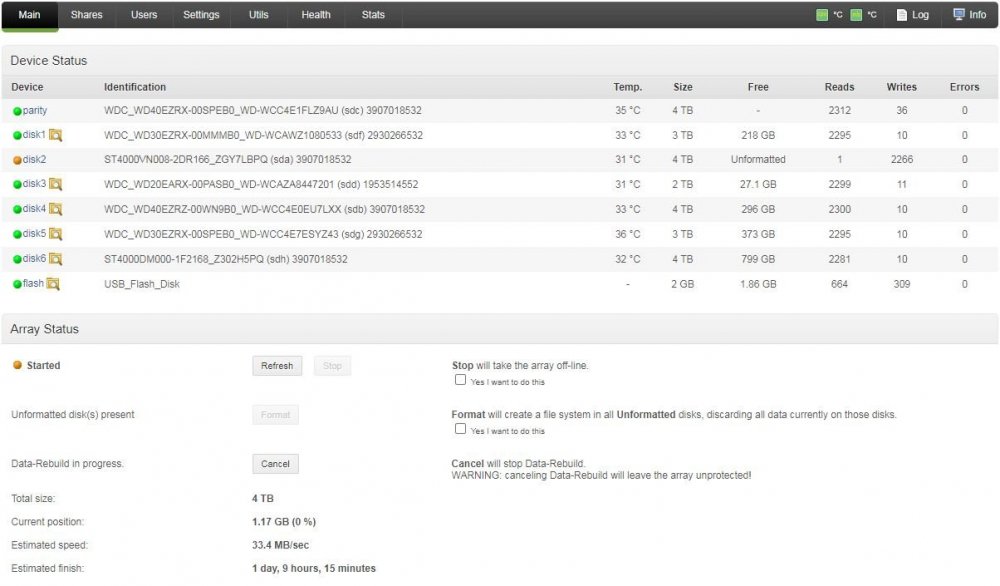Viewport: 1000px width, 586px height.
Task: Open the disk5 device link
Action: pos(34,233)
